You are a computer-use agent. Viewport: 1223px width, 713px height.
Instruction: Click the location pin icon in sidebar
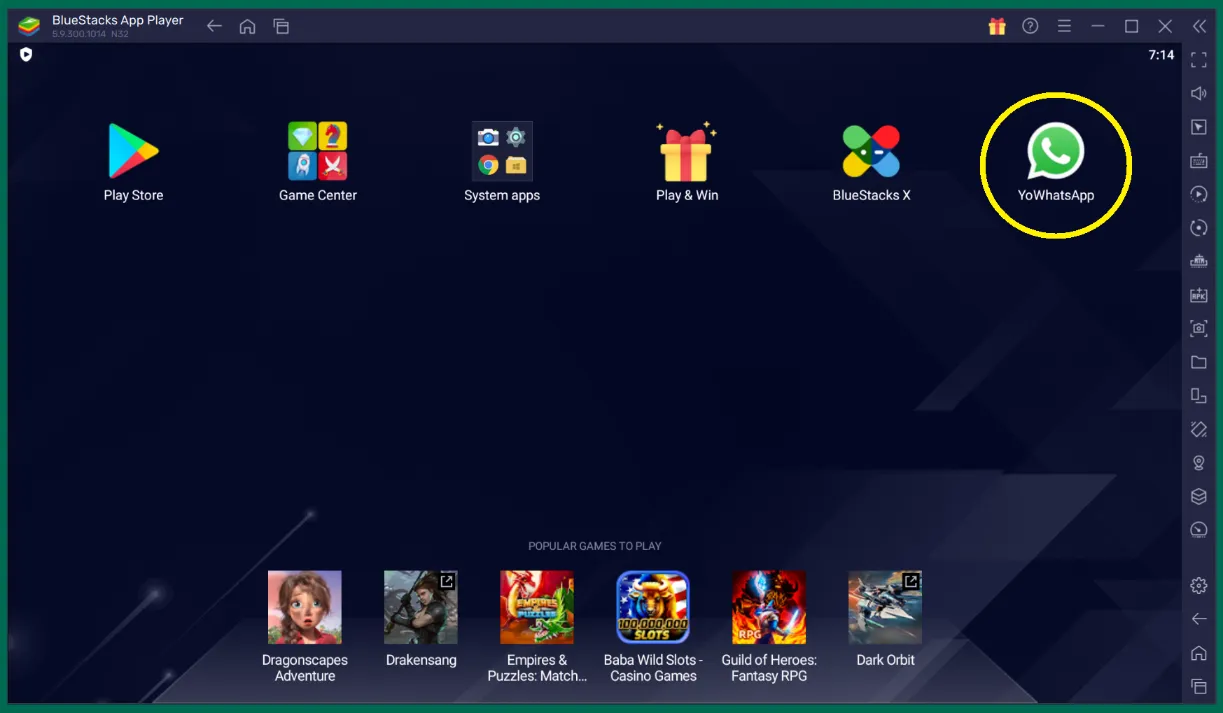click(1199, 463)
